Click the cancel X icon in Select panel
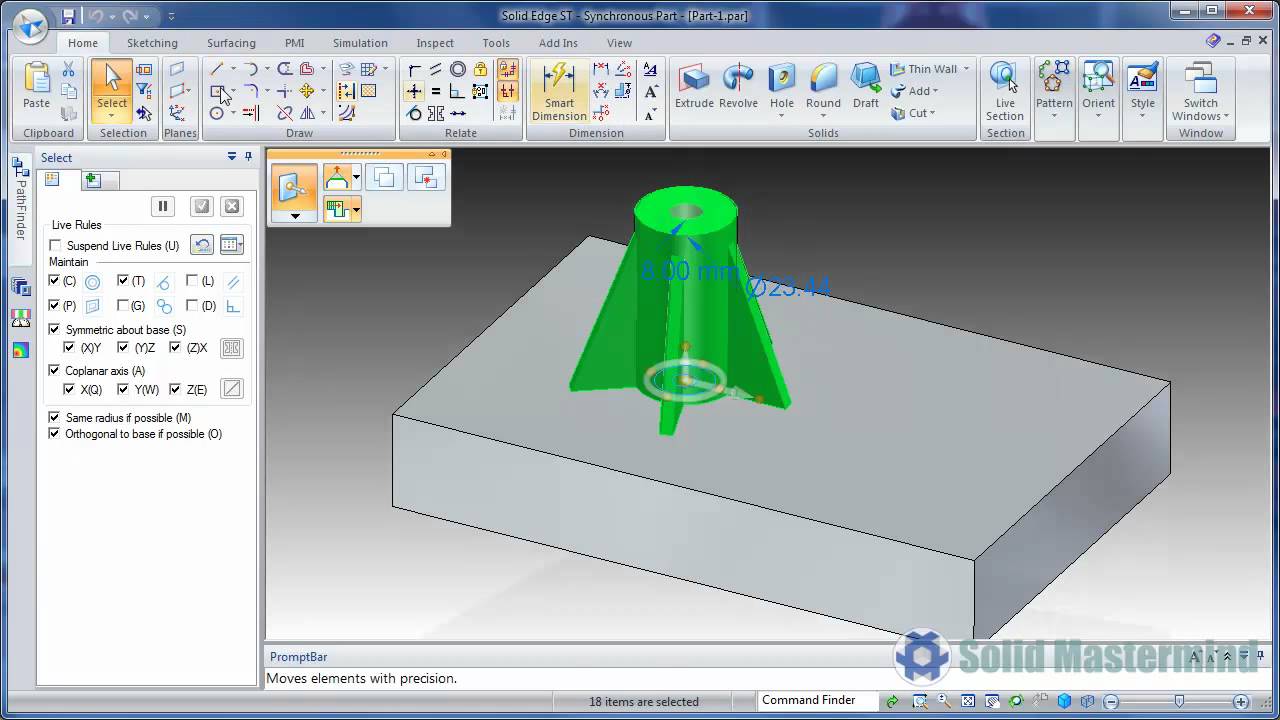 [232, 206]
